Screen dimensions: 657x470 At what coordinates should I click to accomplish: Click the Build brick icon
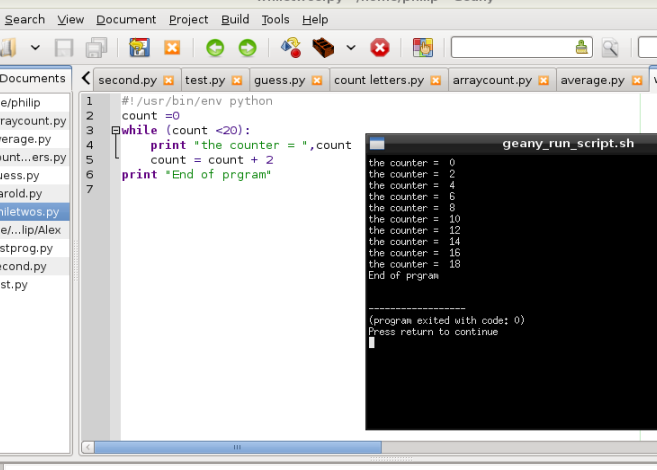pos(323,47)
